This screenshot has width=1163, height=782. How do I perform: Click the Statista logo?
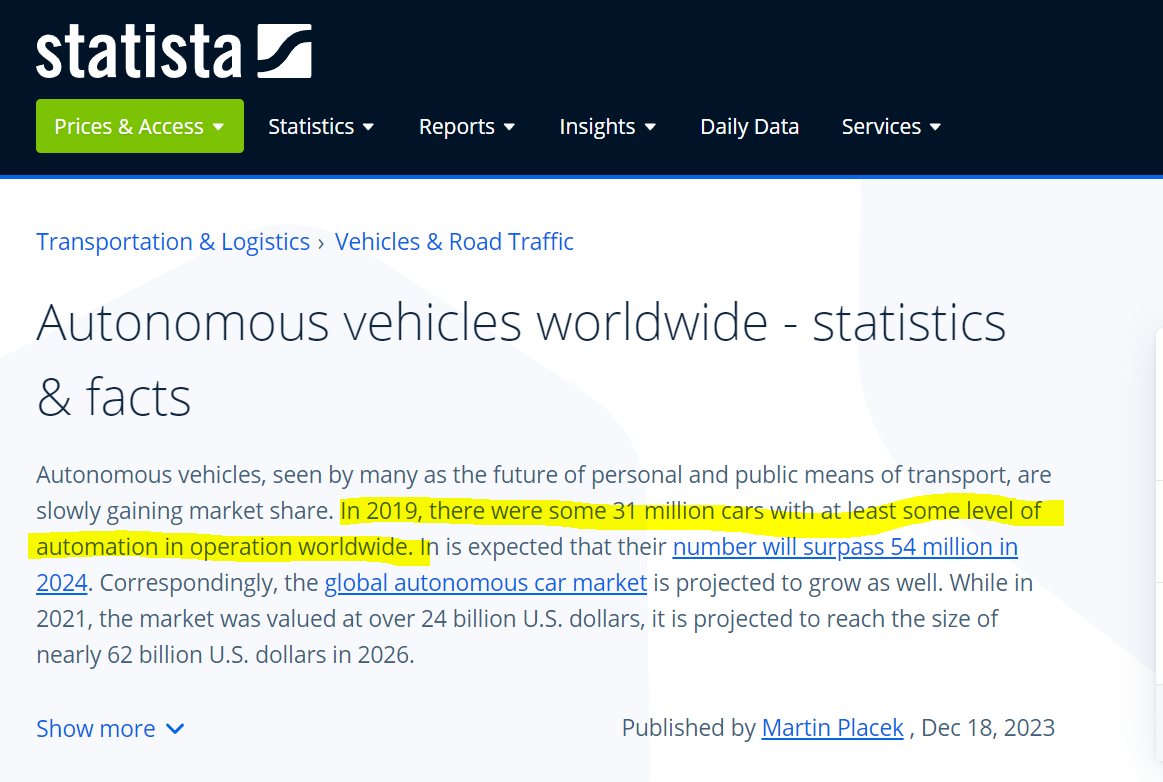174,51
